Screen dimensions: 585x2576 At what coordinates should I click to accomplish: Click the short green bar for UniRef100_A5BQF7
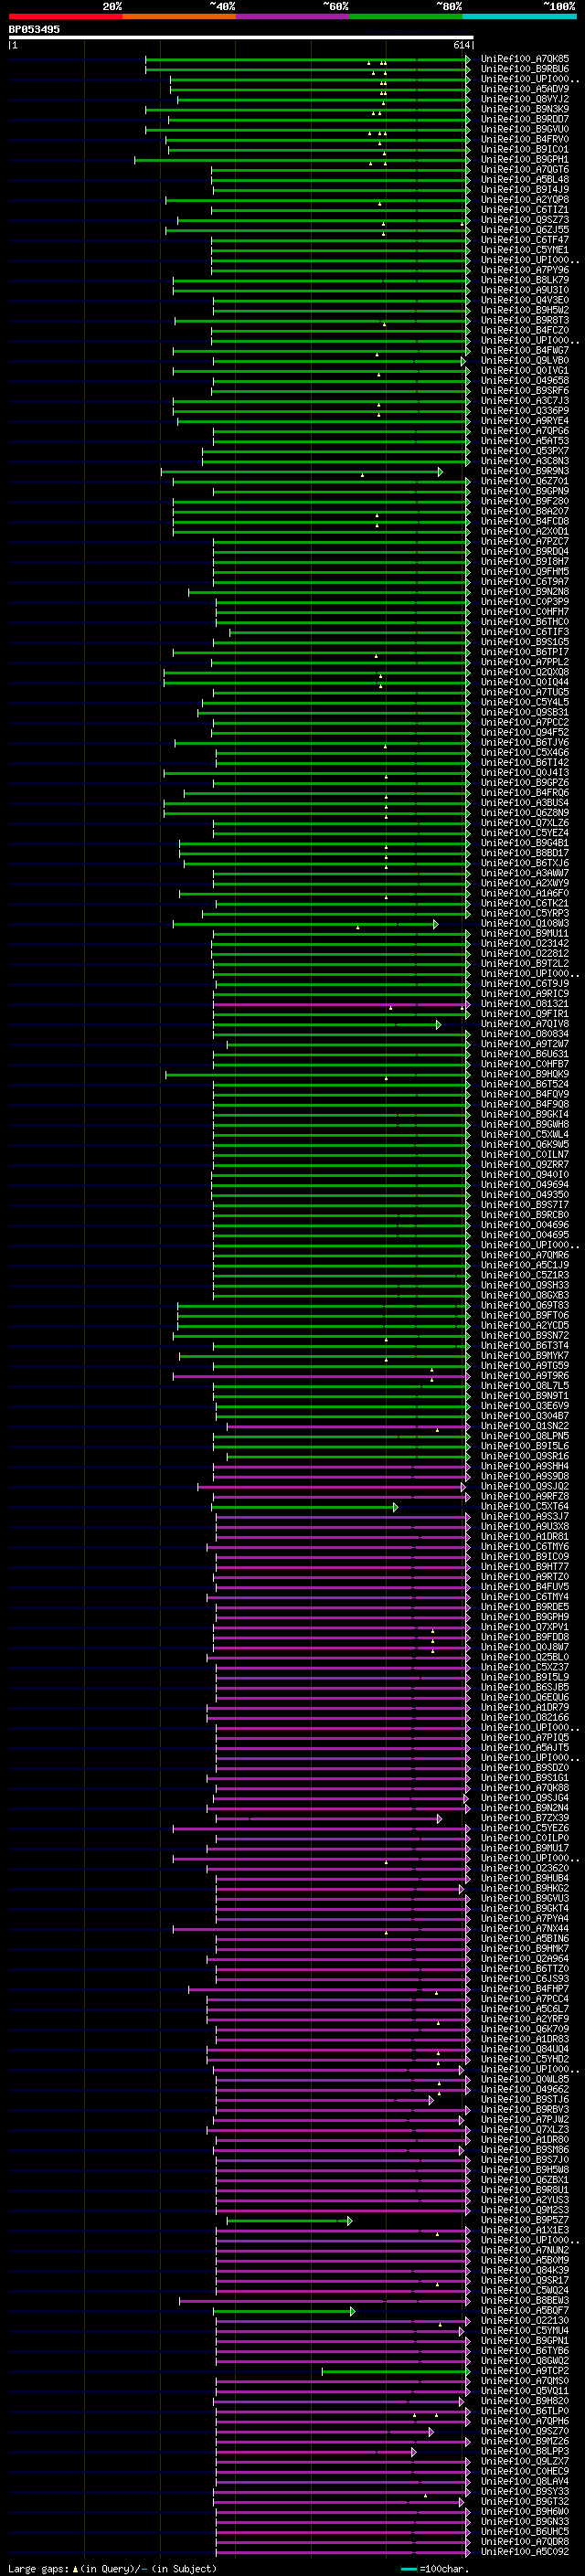pos(284,2310)
